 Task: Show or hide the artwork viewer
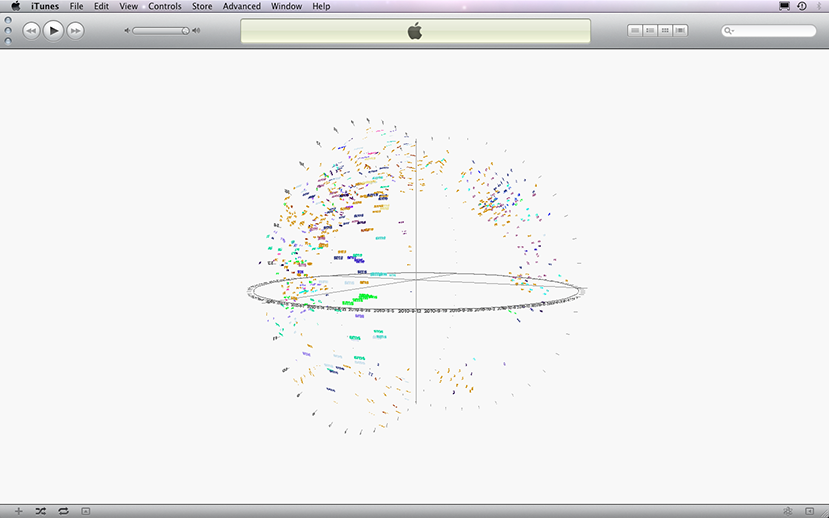coord(86,510)
